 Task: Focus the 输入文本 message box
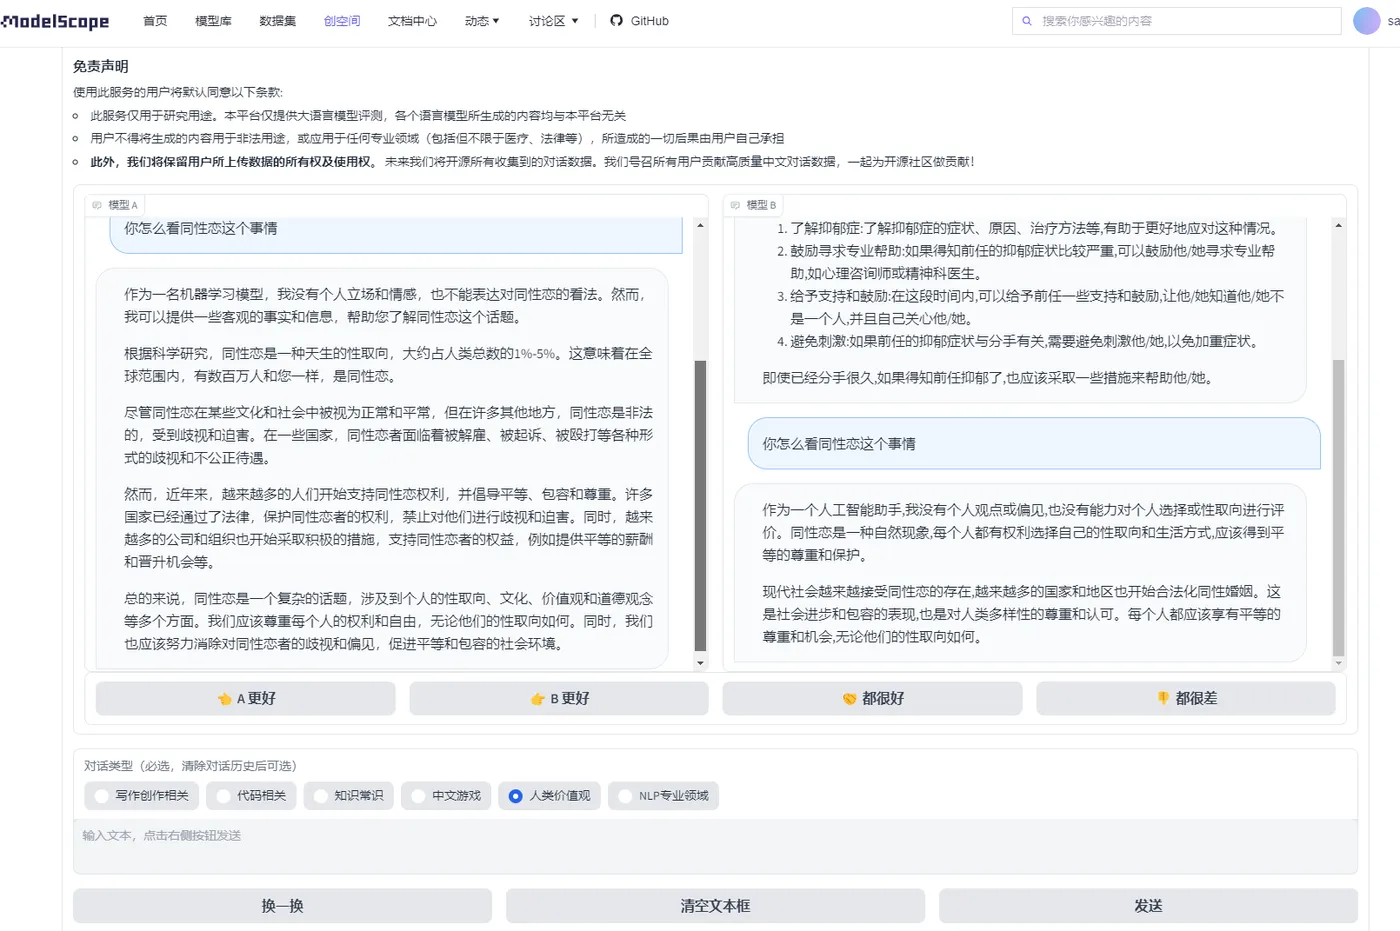715,846
